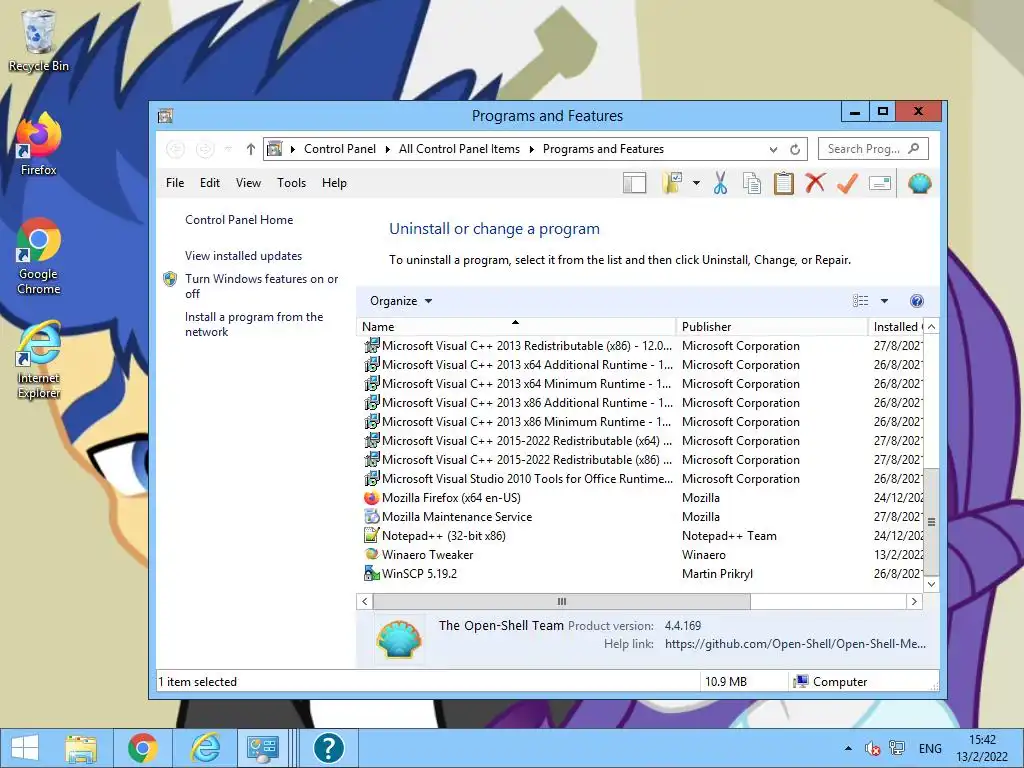Sort by the Publisher column header
The image size is (1024, 768).
point(772,327)
